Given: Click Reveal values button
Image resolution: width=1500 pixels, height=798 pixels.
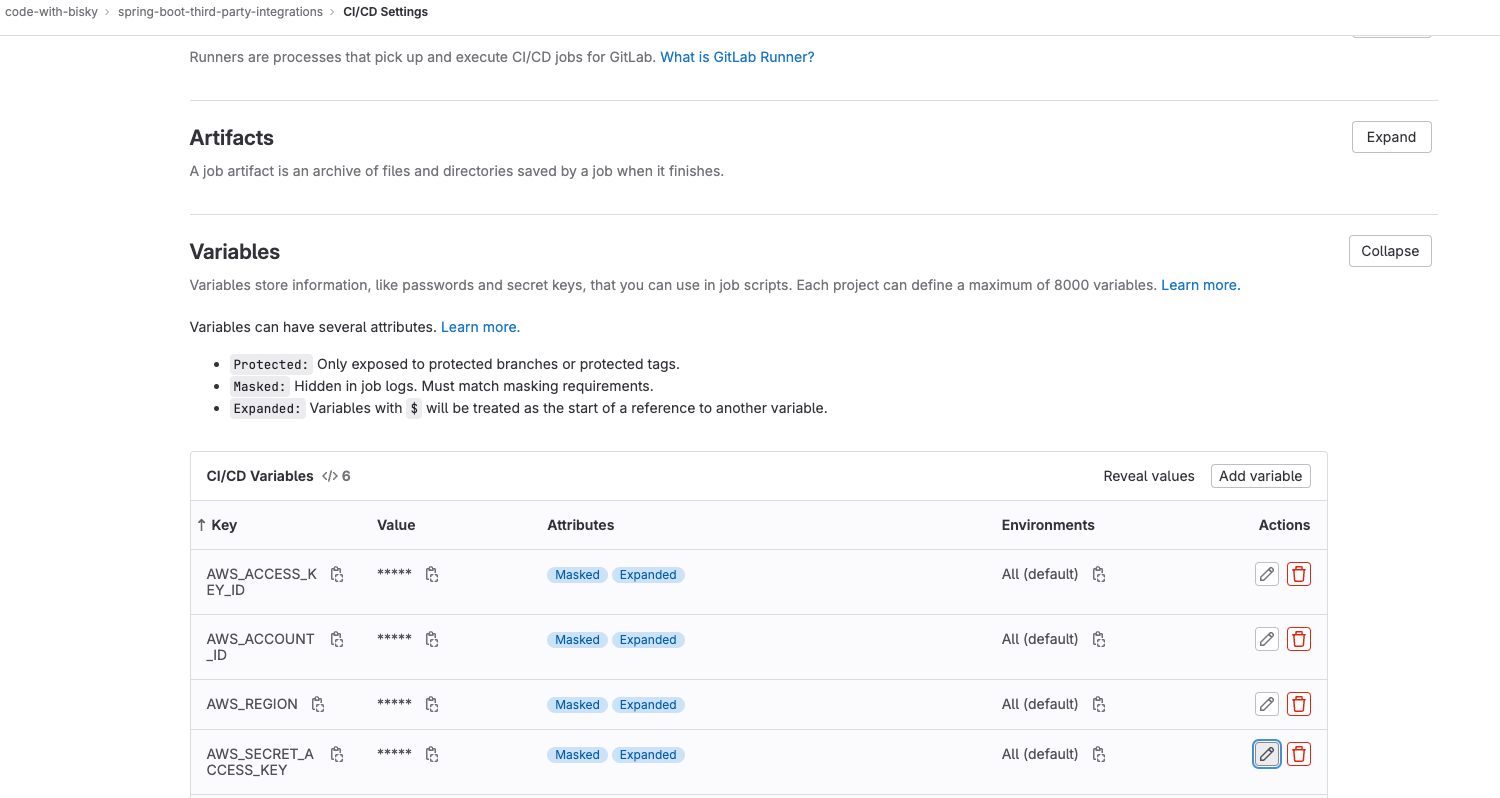Looking at the screenshot, I should tap(1149, 476).
